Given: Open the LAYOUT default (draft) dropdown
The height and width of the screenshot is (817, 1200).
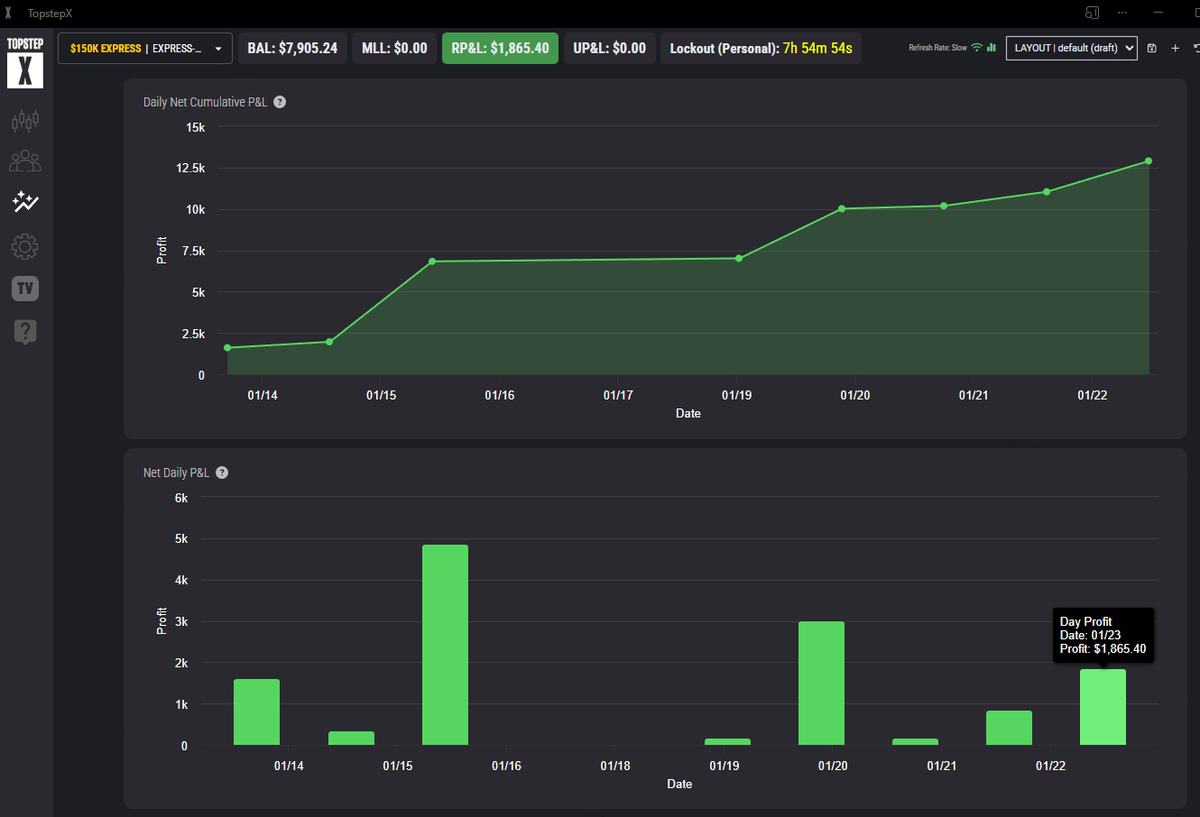Looking at the screenshot, I should (1071, 47).
